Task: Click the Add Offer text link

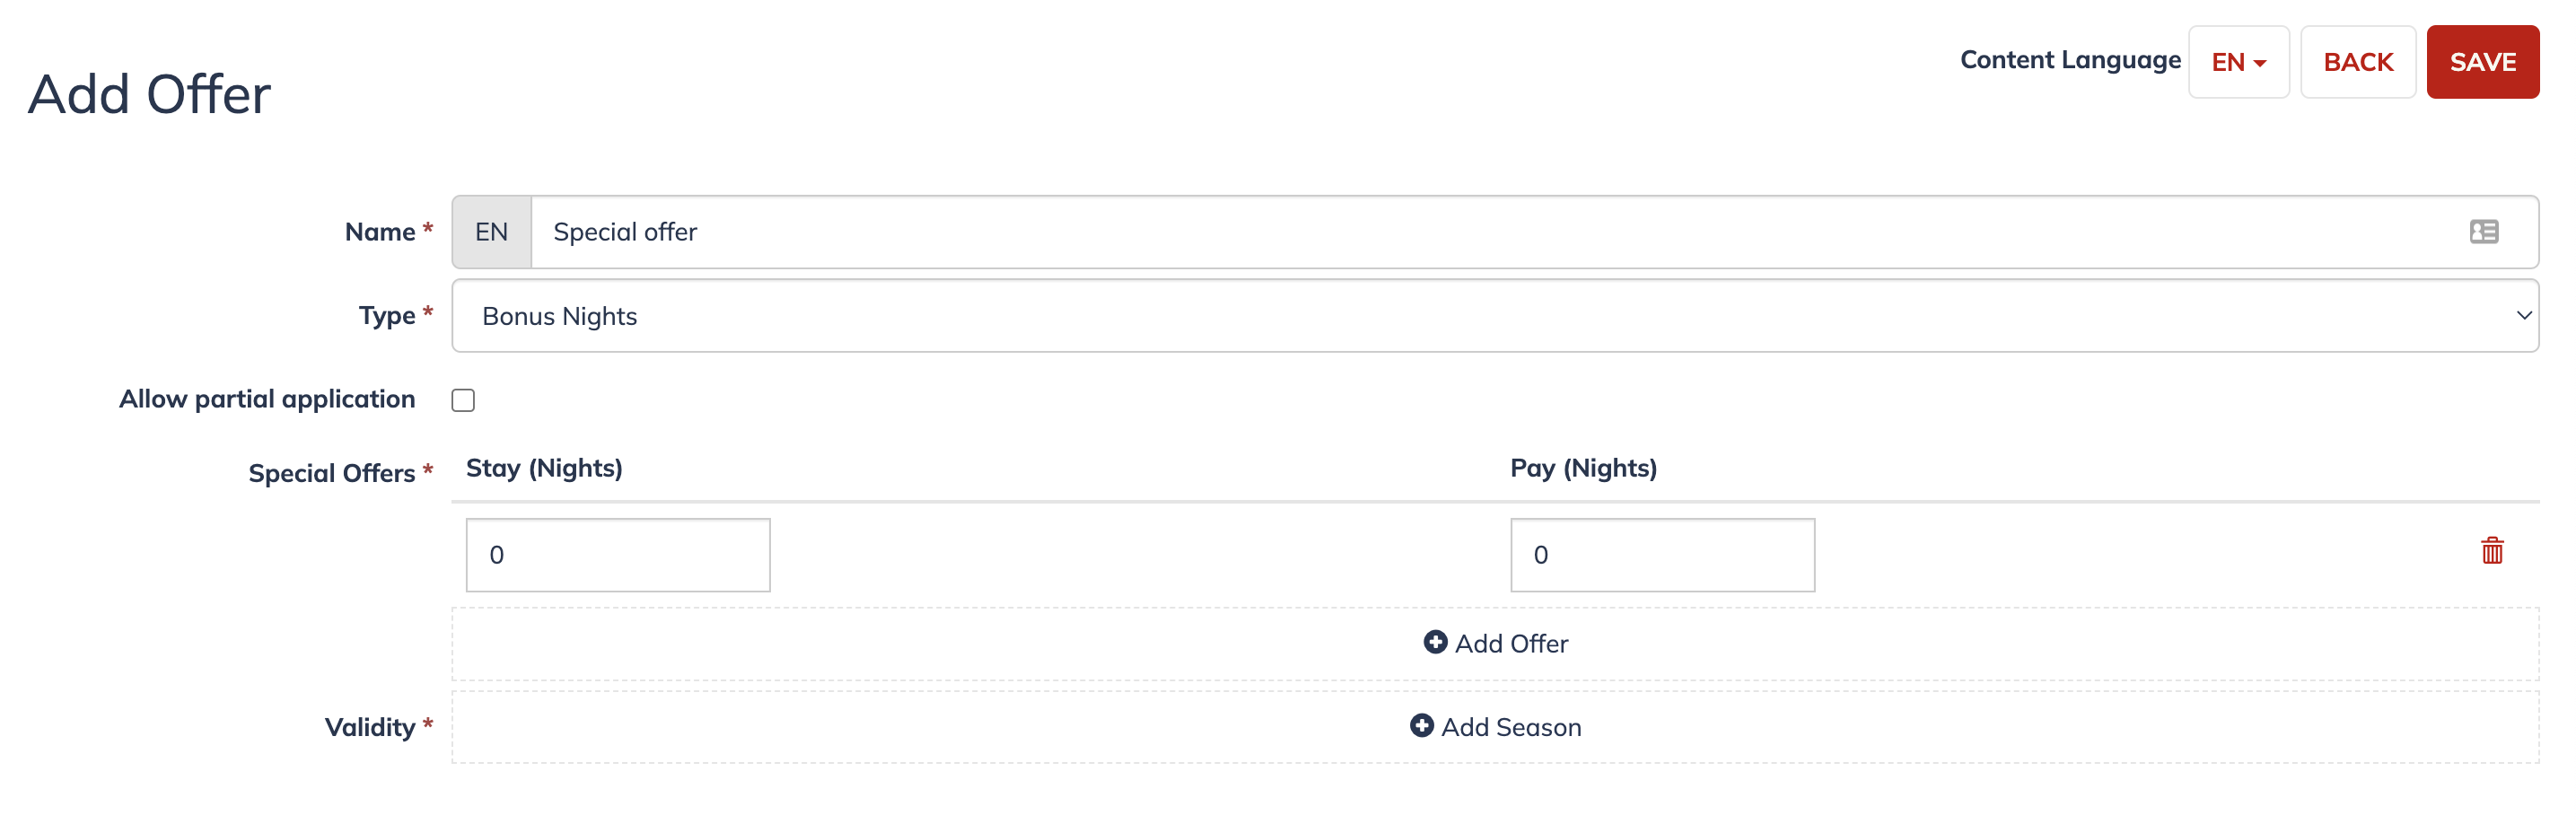Action: (1511, 643)
